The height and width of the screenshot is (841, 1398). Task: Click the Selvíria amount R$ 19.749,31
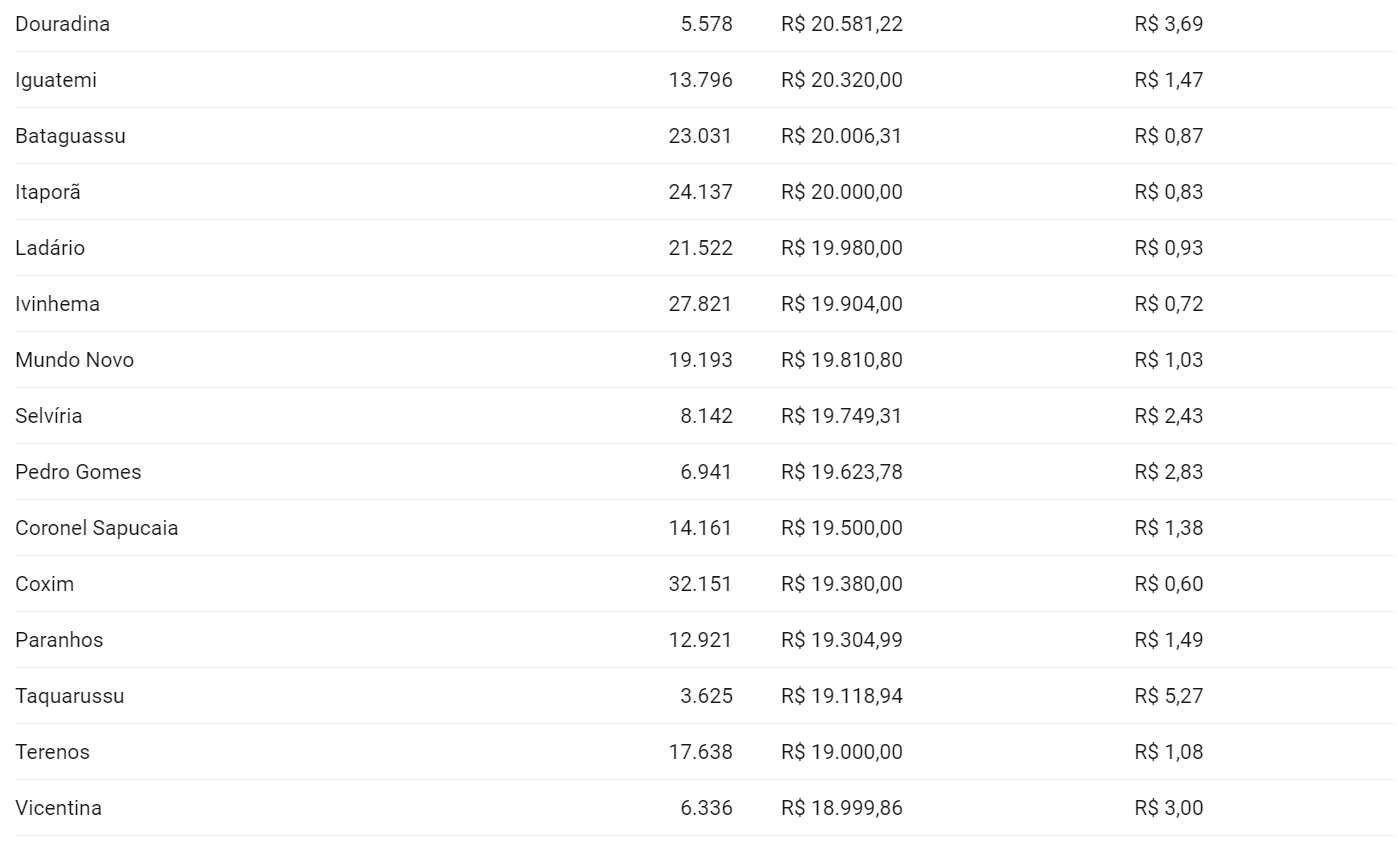pyautogui.click(x=841, y=416)
